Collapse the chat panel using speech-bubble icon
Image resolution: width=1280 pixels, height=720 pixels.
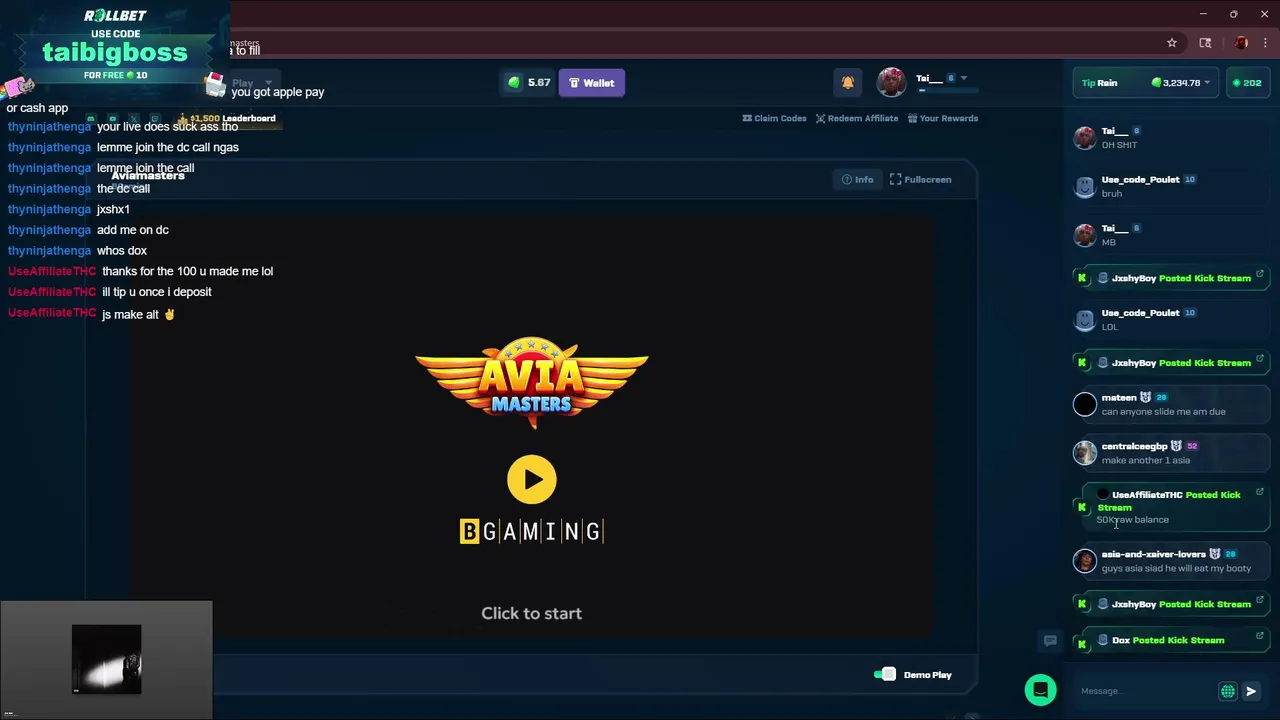coord(1050,640)
